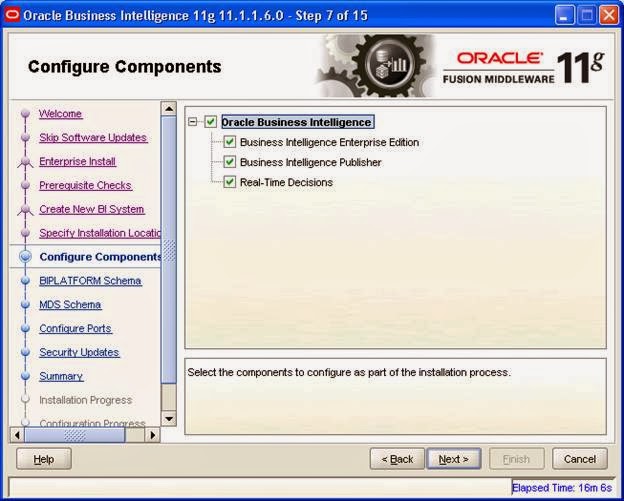The height and width of the screenshot is (501, 624).
Task: Click the step list scroll down arrow
Action: click(169, 418)
